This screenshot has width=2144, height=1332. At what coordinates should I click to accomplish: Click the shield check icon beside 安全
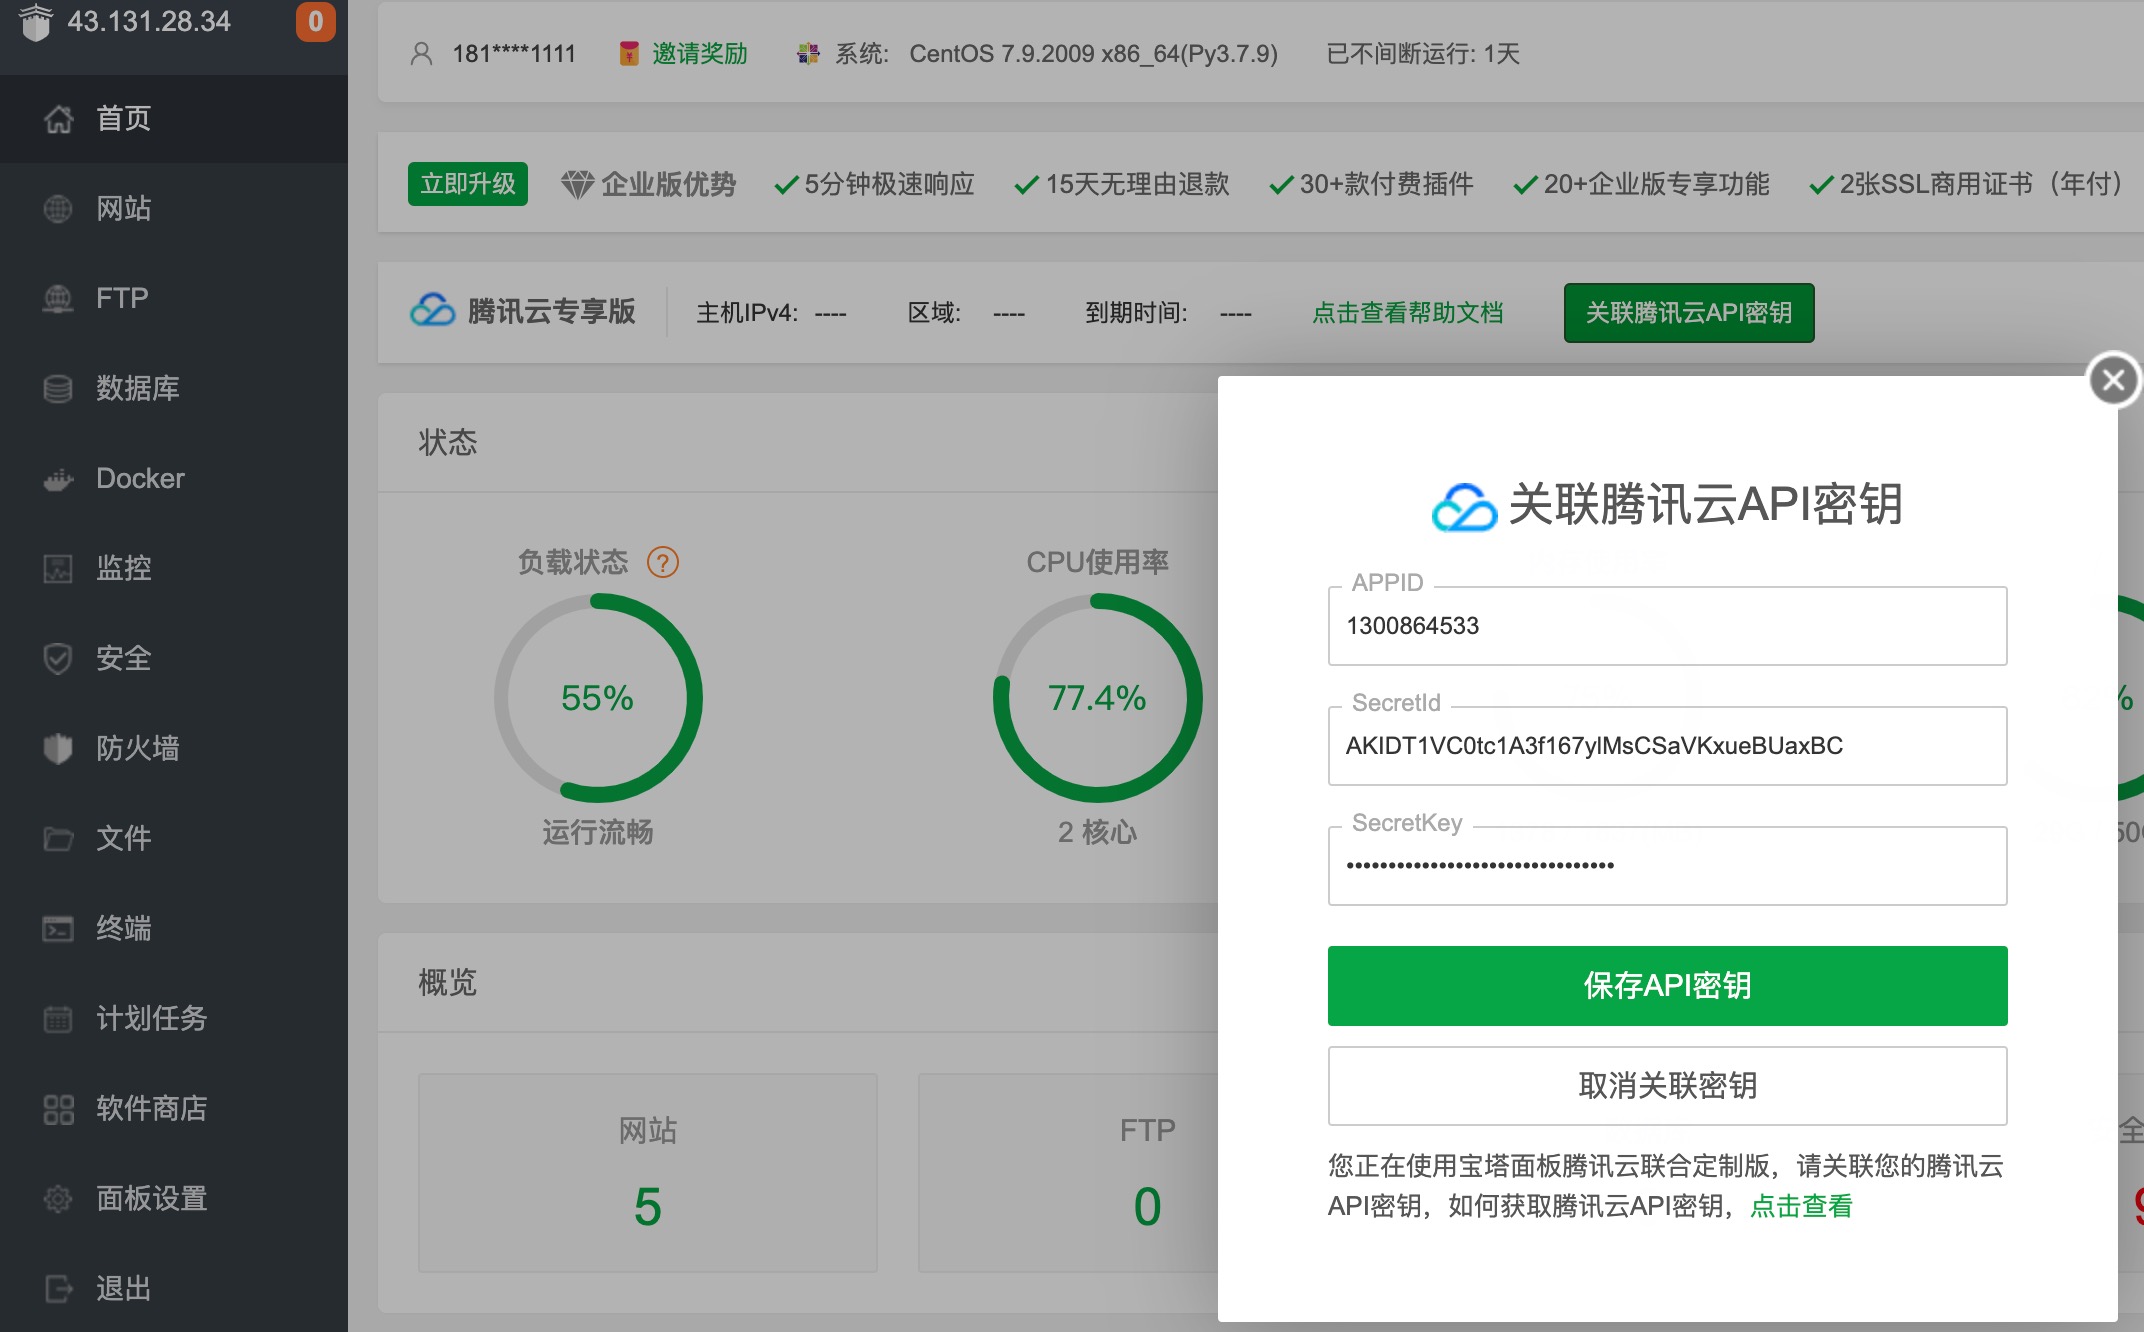point(58,659)
